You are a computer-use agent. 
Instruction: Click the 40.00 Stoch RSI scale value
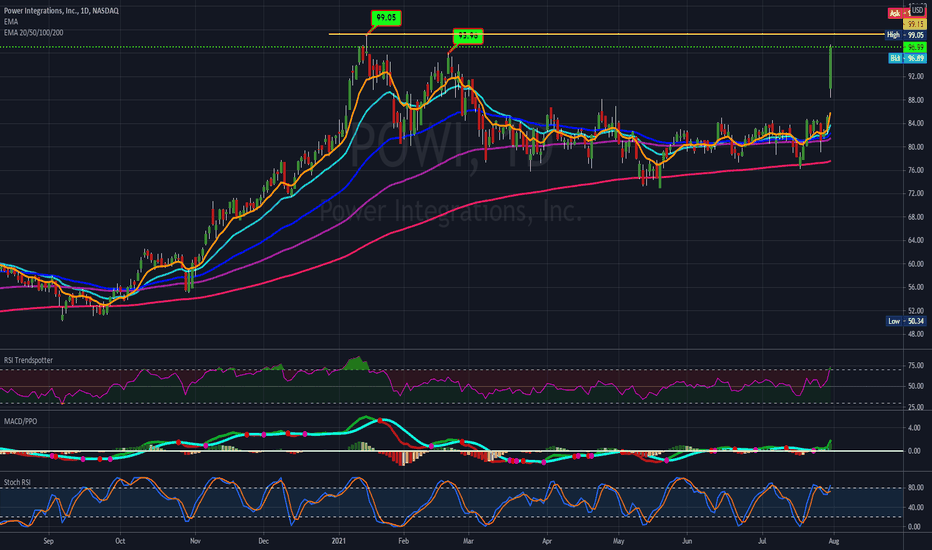pyautogui.click(x=915, y=508)
